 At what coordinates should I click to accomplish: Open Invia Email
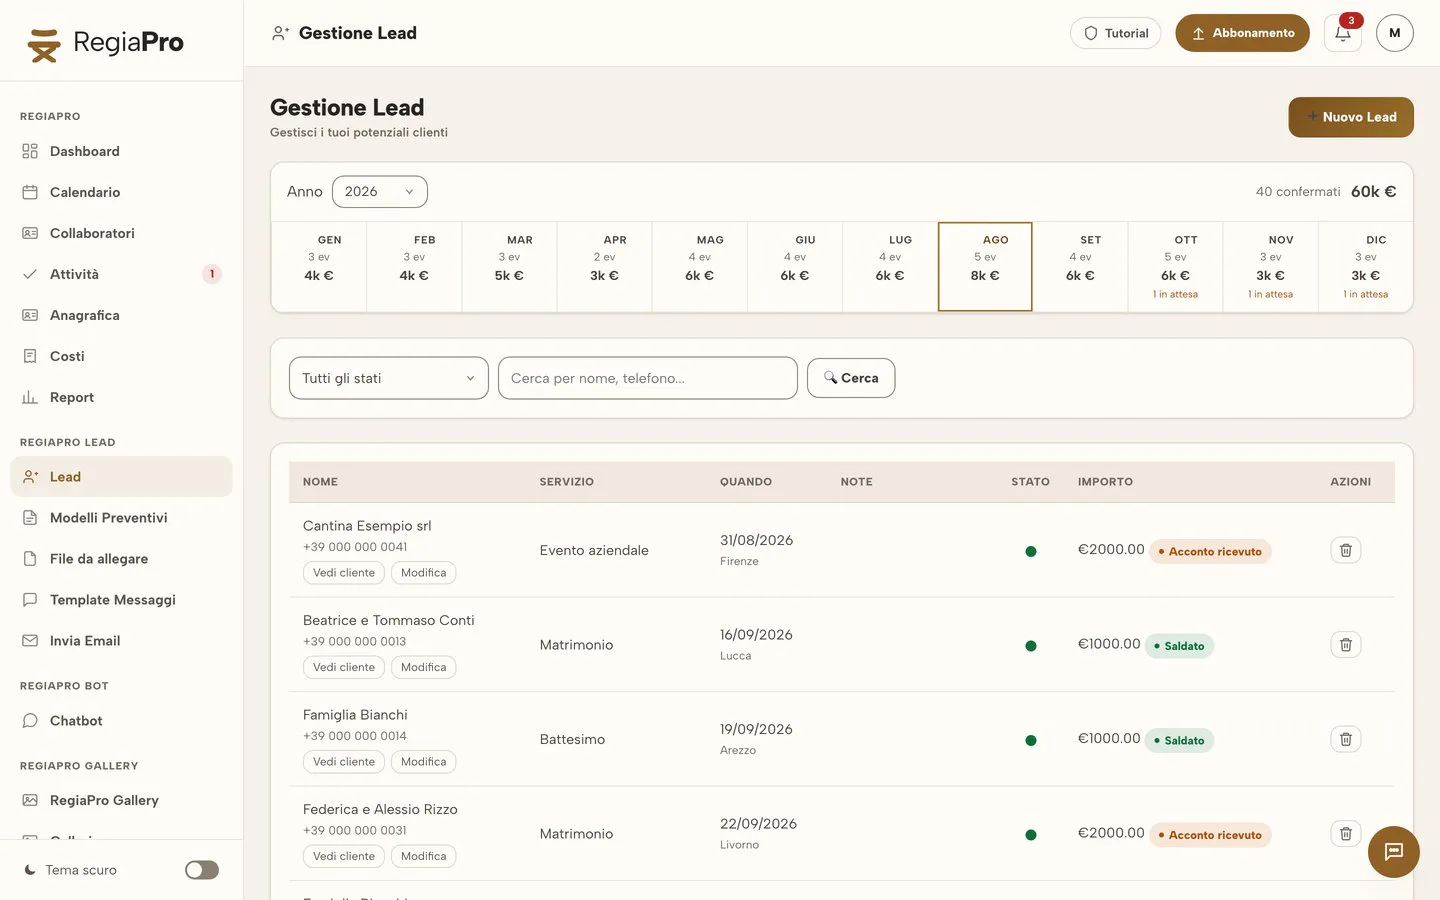click(121, 641)
